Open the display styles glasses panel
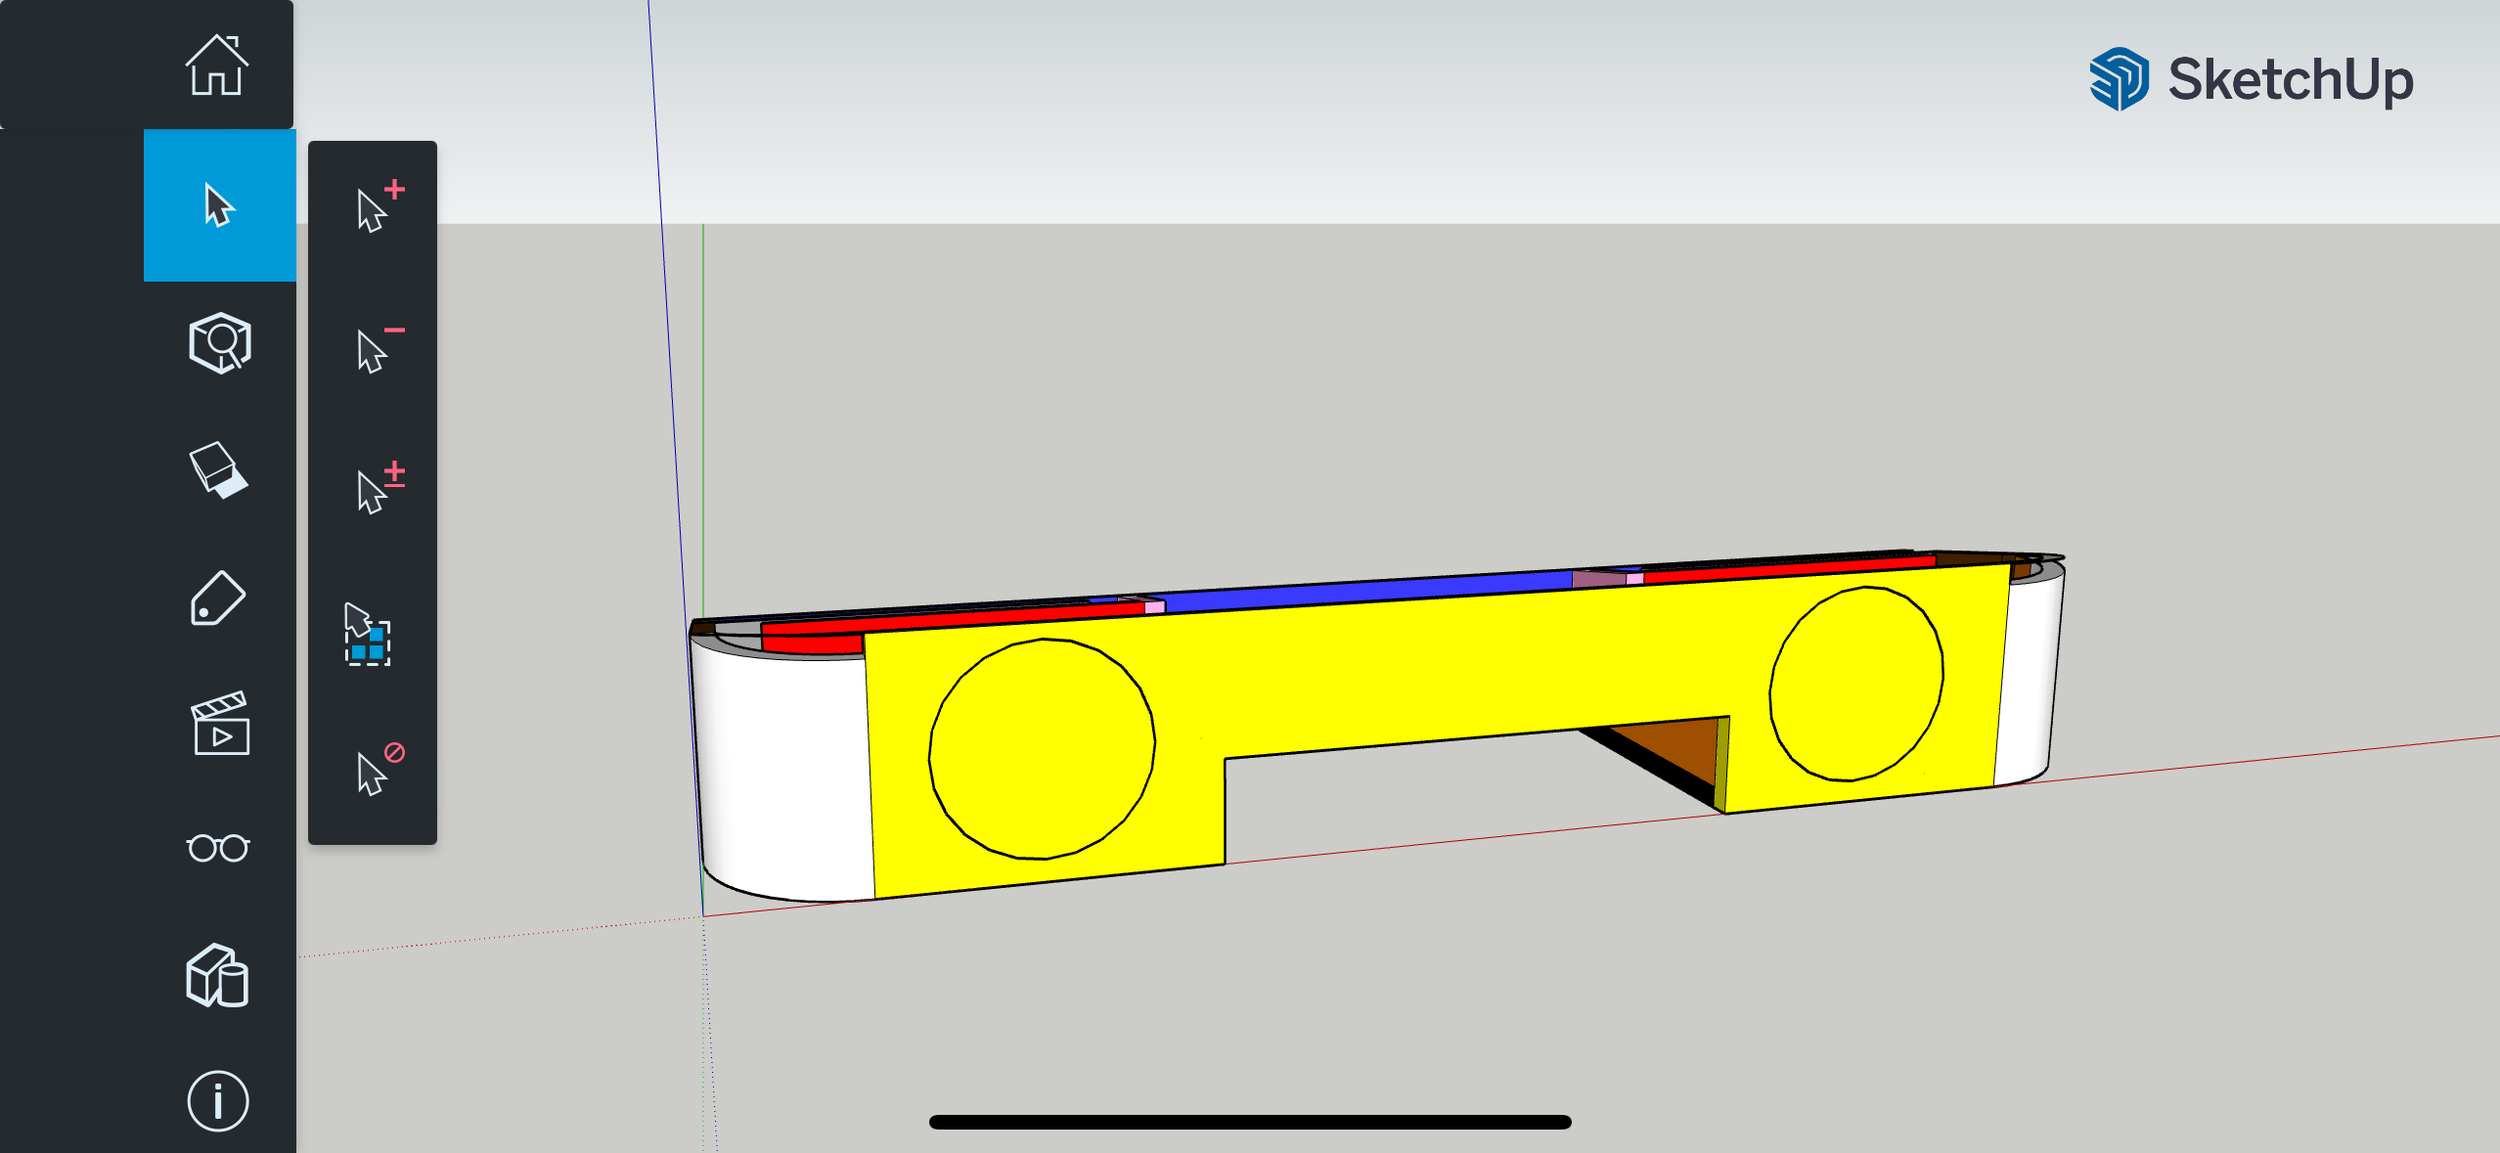Screen dimensions: 2500x1153 (x=218, y=848)
